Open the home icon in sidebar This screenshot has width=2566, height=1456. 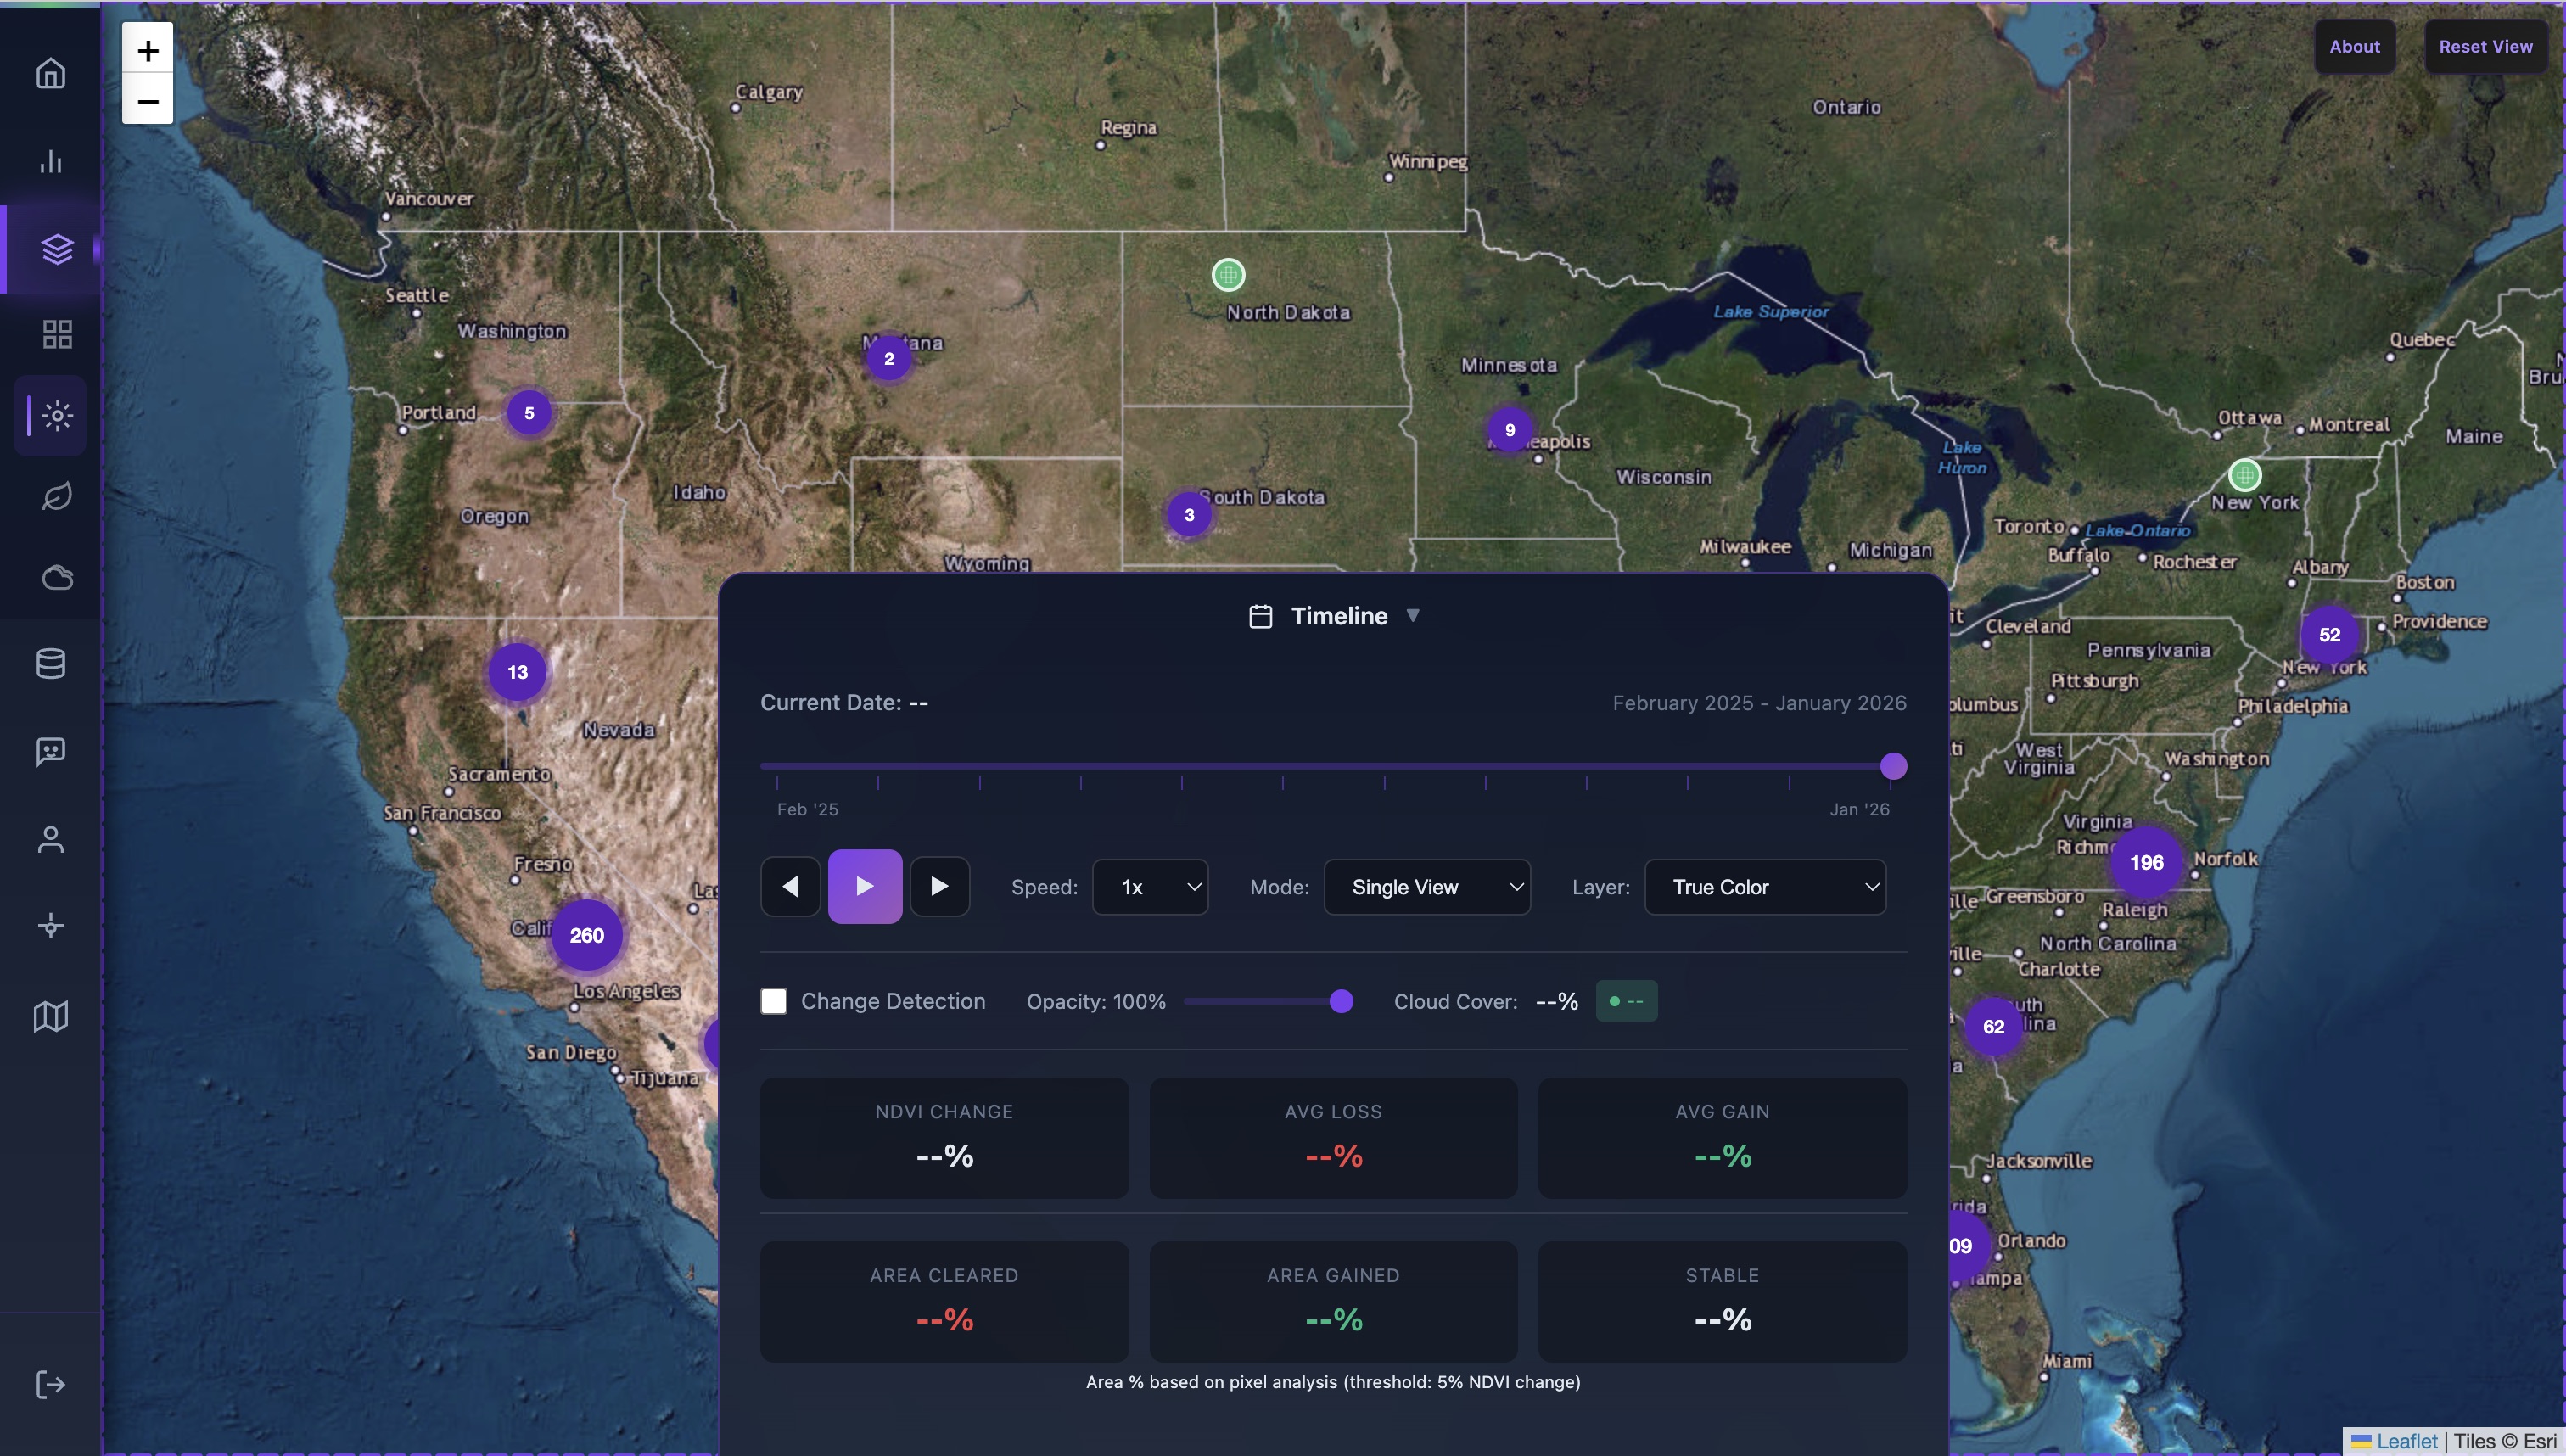pos(51,74)
